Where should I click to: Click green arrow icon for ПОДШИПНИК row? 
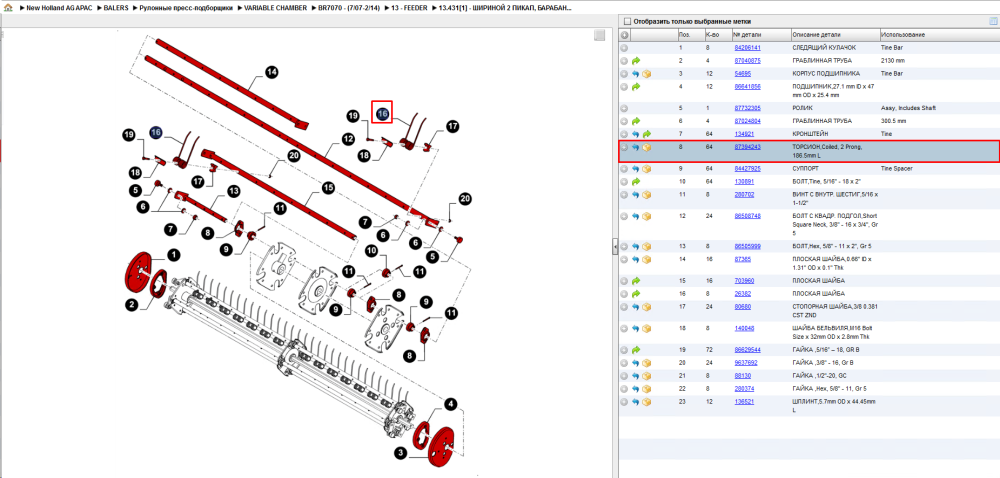point(636,87)
